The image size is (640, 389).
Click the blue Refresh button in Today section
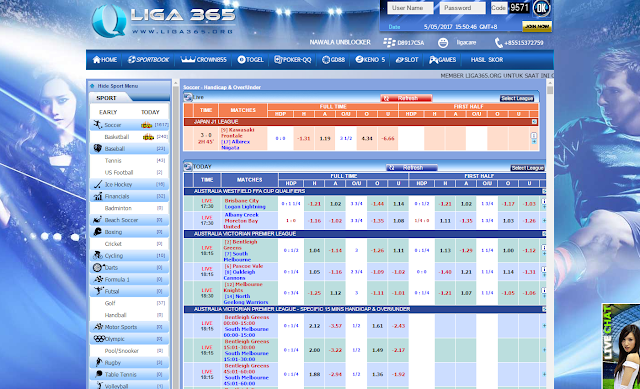pos(411,168)
